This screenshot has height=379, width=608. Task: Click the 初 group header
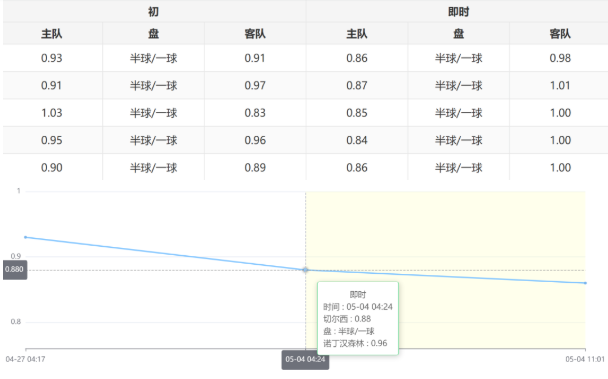click(154, 12)
